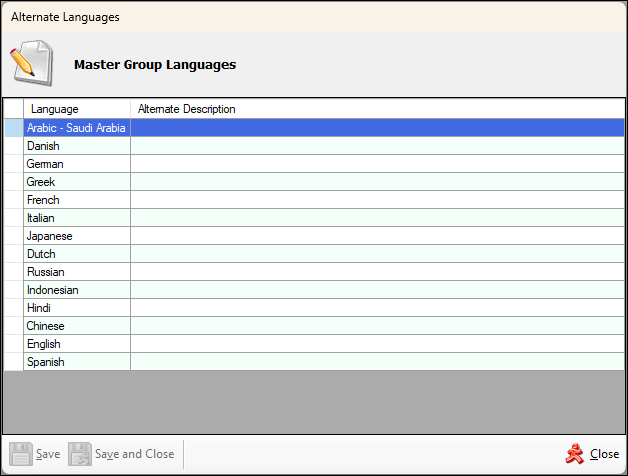
Task: Edit Alternate Description cell for Hindi
Action: [377, 308]
